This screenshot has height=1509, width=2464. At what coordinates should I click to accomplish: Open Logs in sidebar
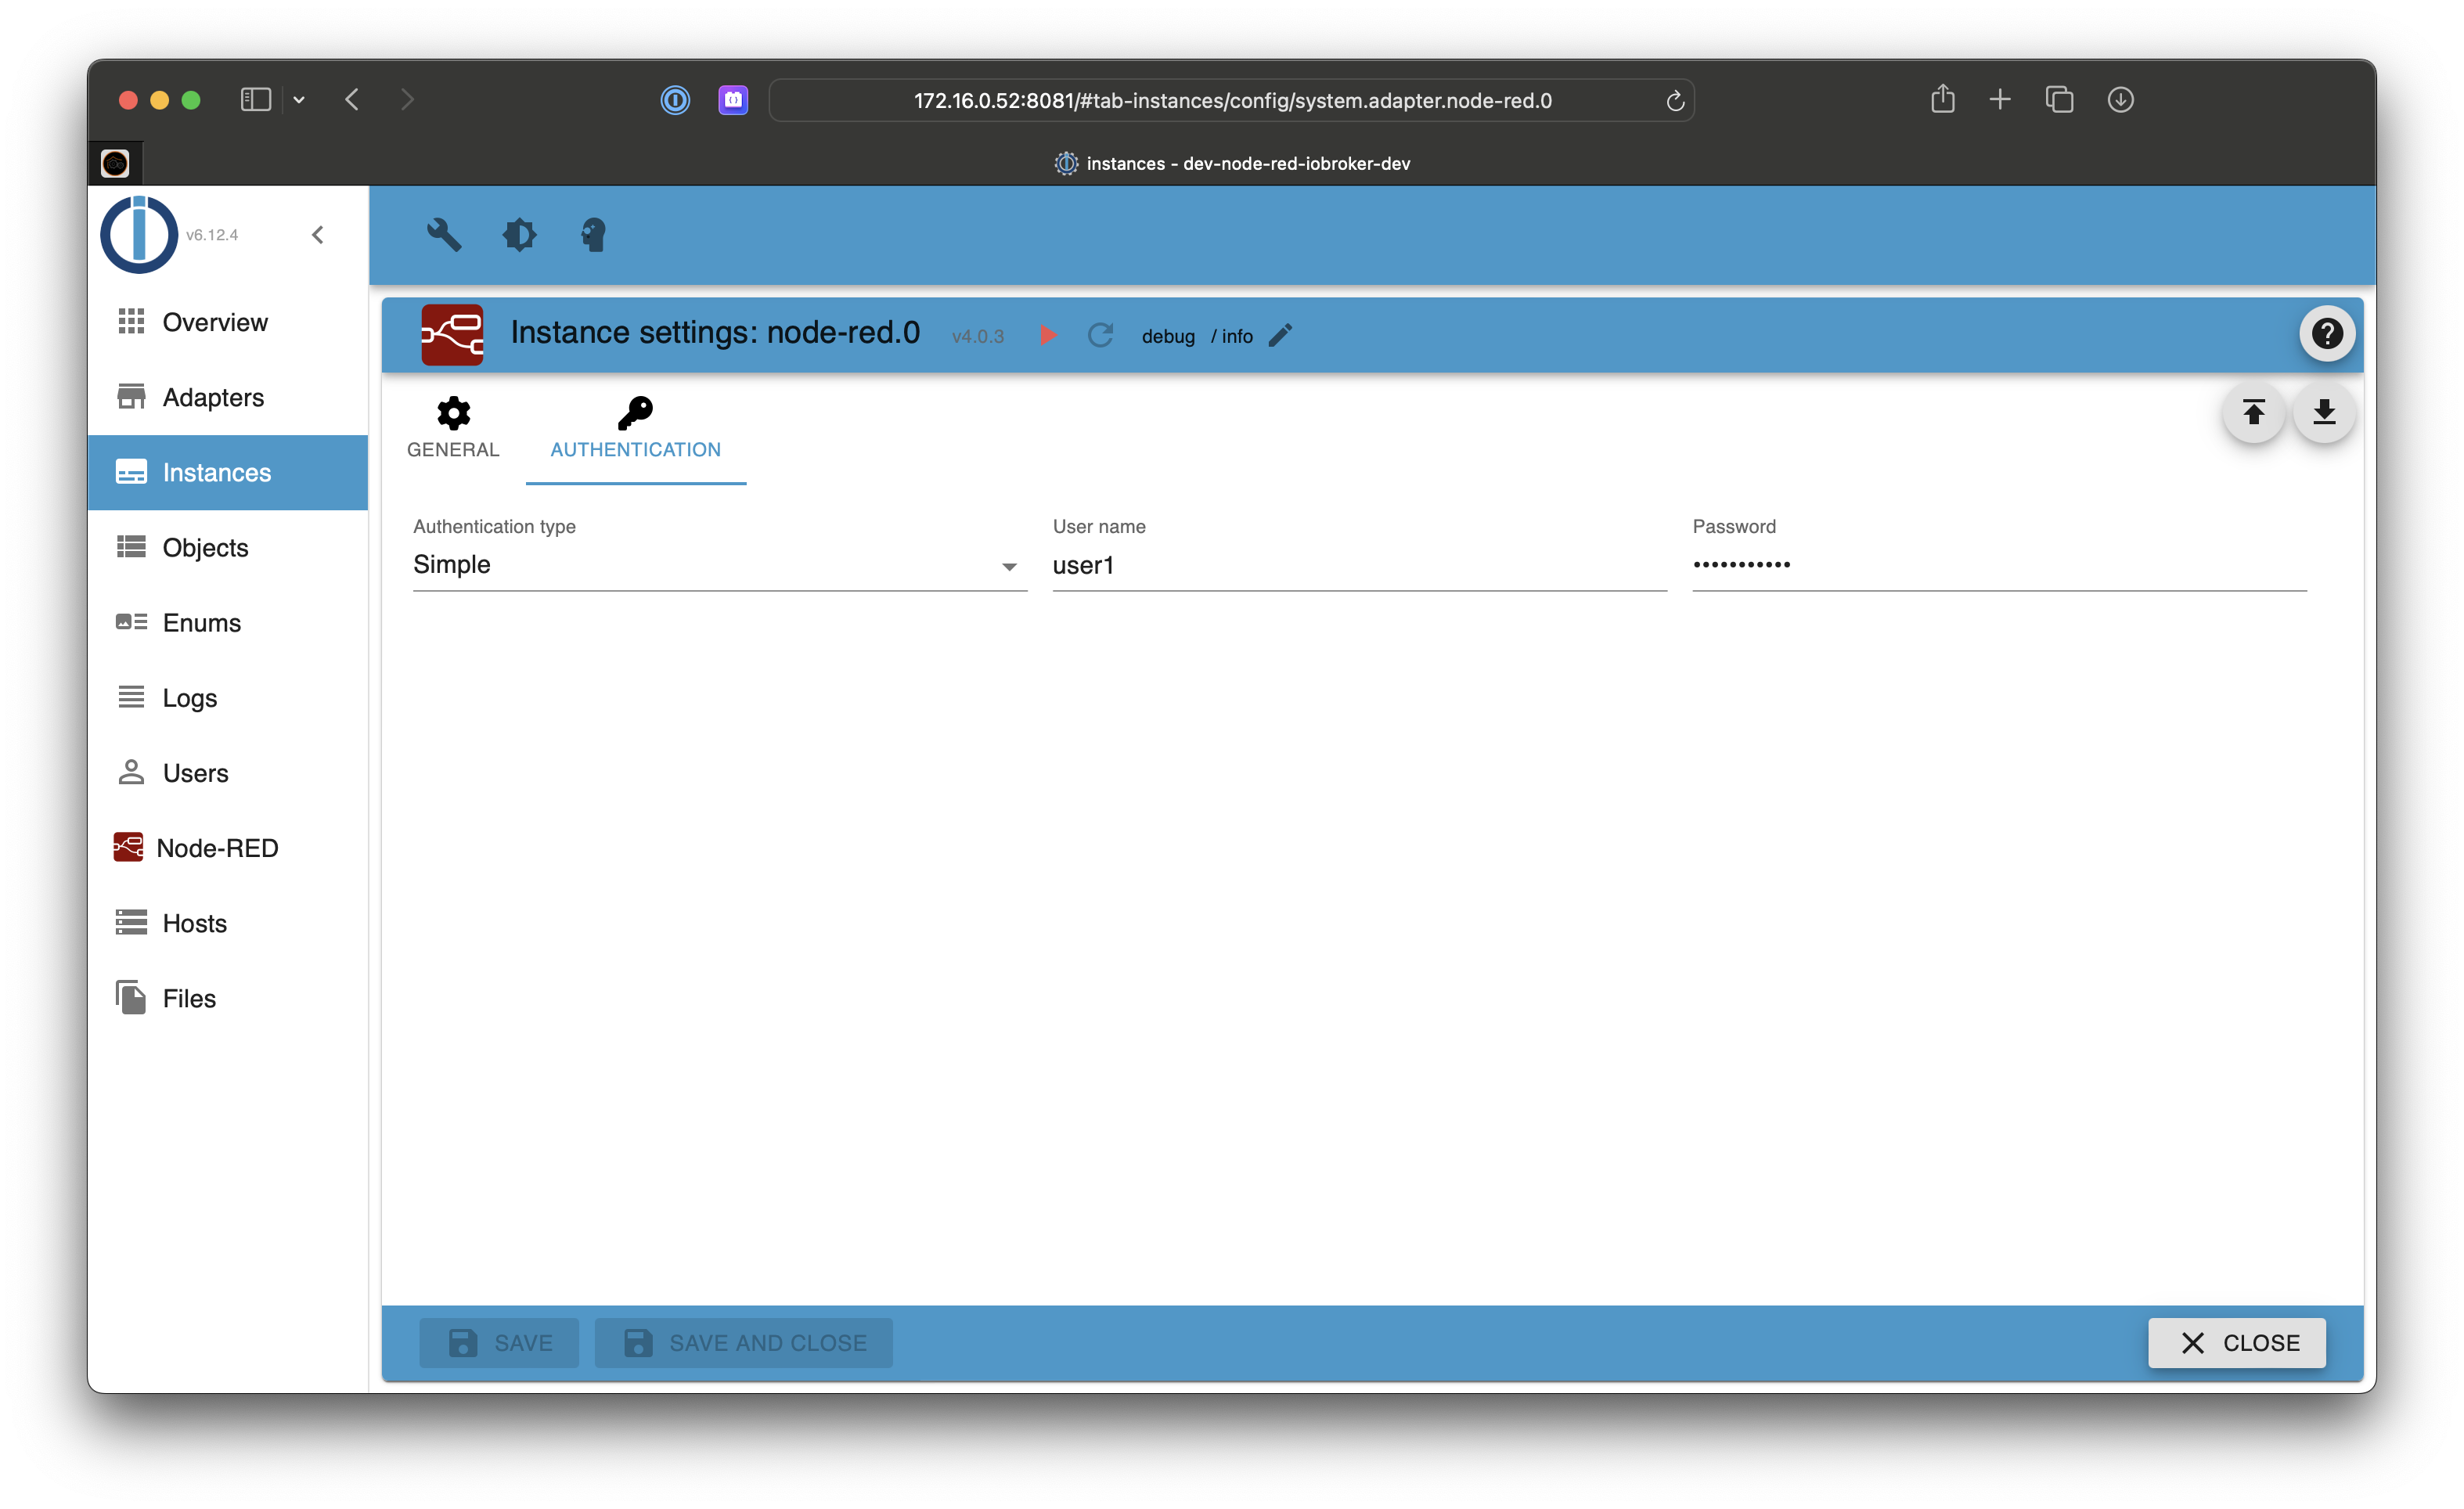pos(228,697)
